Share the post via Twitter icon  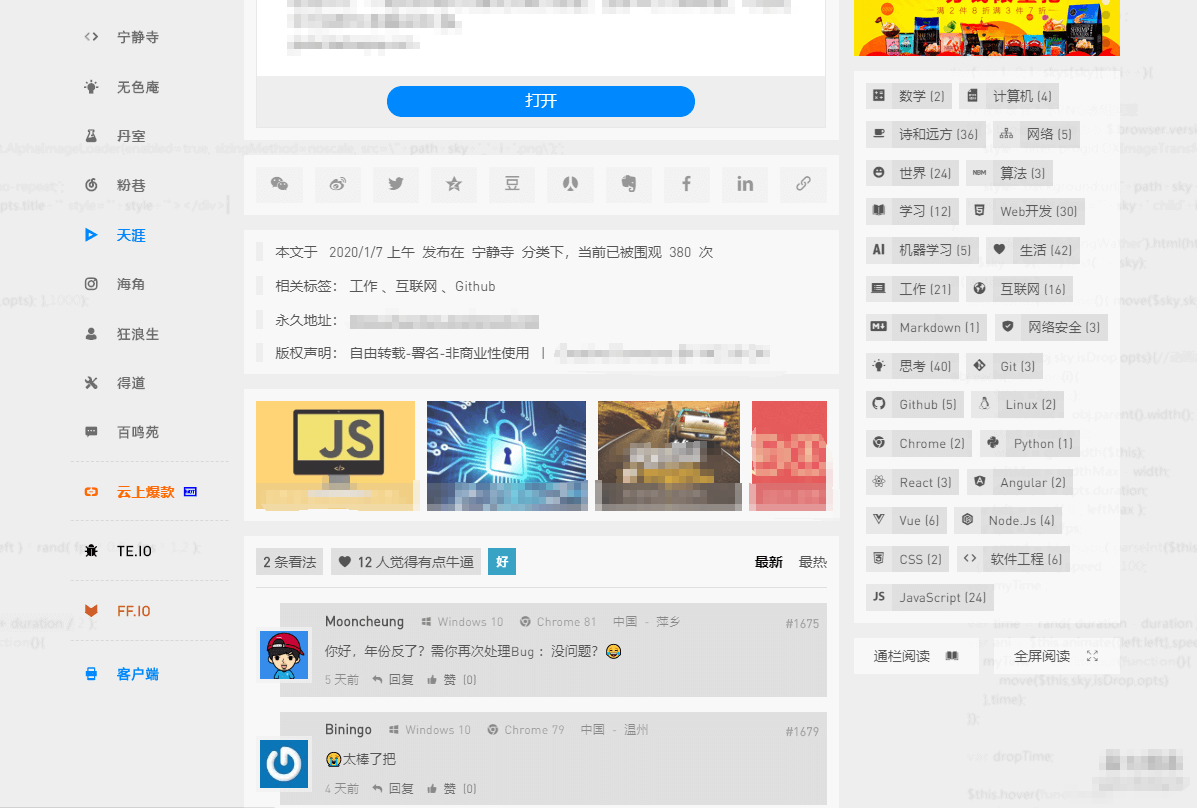396,184
